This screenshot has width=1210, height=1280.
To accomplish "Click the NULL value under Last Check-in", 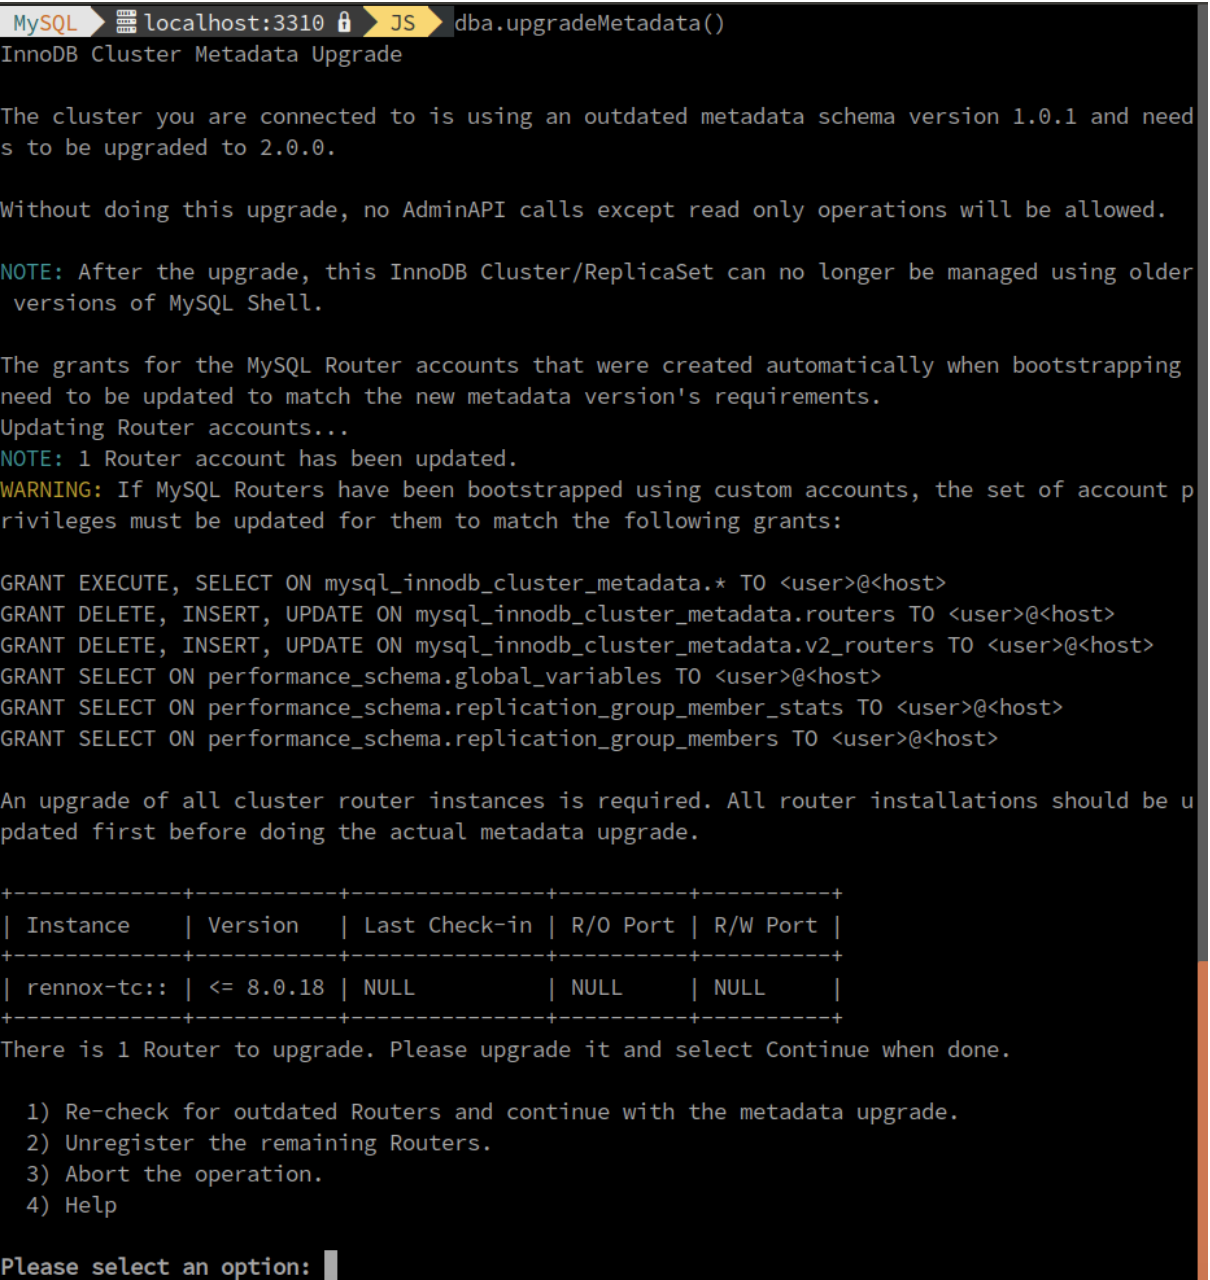I will click(x=389, y=988).
